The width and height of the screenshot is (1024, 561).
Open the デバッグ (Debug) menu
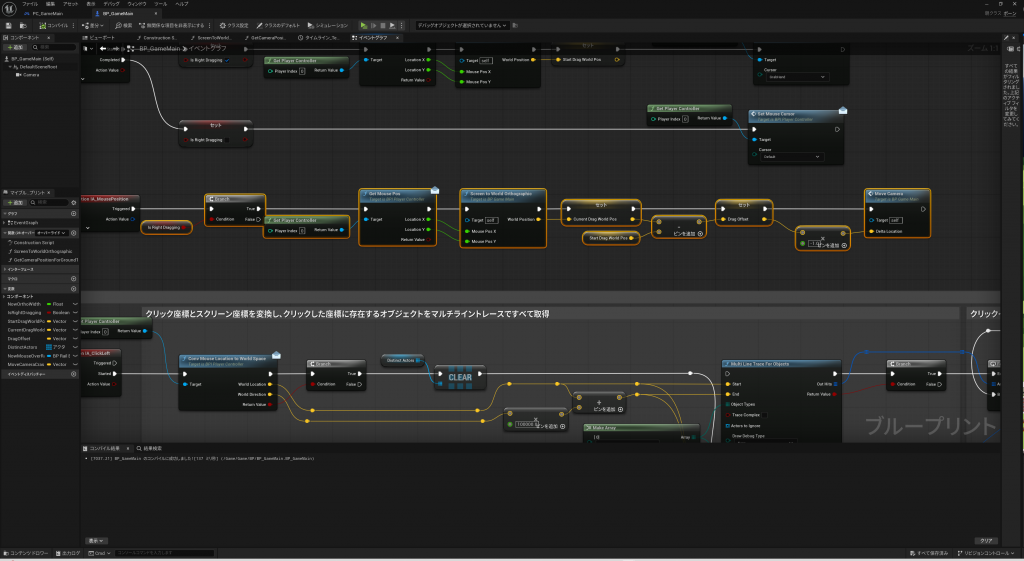click(112, 4)
